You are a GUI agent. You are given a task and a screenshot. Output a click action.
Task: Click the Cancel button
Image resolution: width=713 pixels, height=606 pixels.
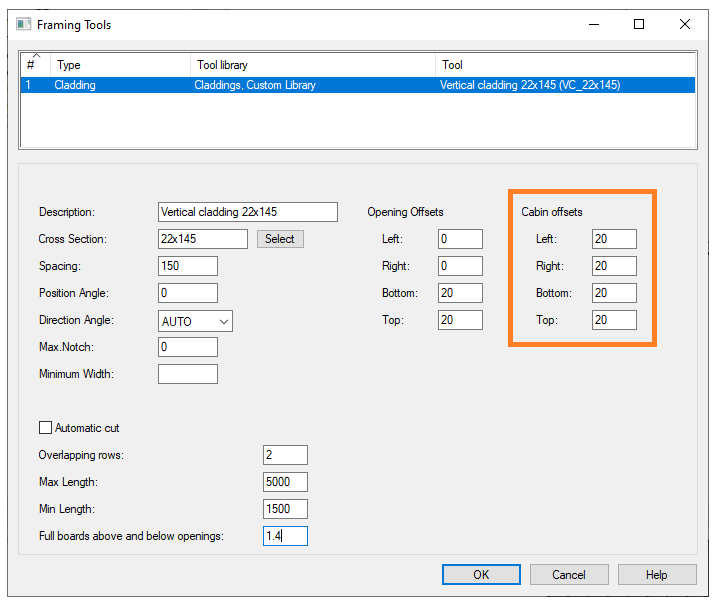click(x=569, y=574)
